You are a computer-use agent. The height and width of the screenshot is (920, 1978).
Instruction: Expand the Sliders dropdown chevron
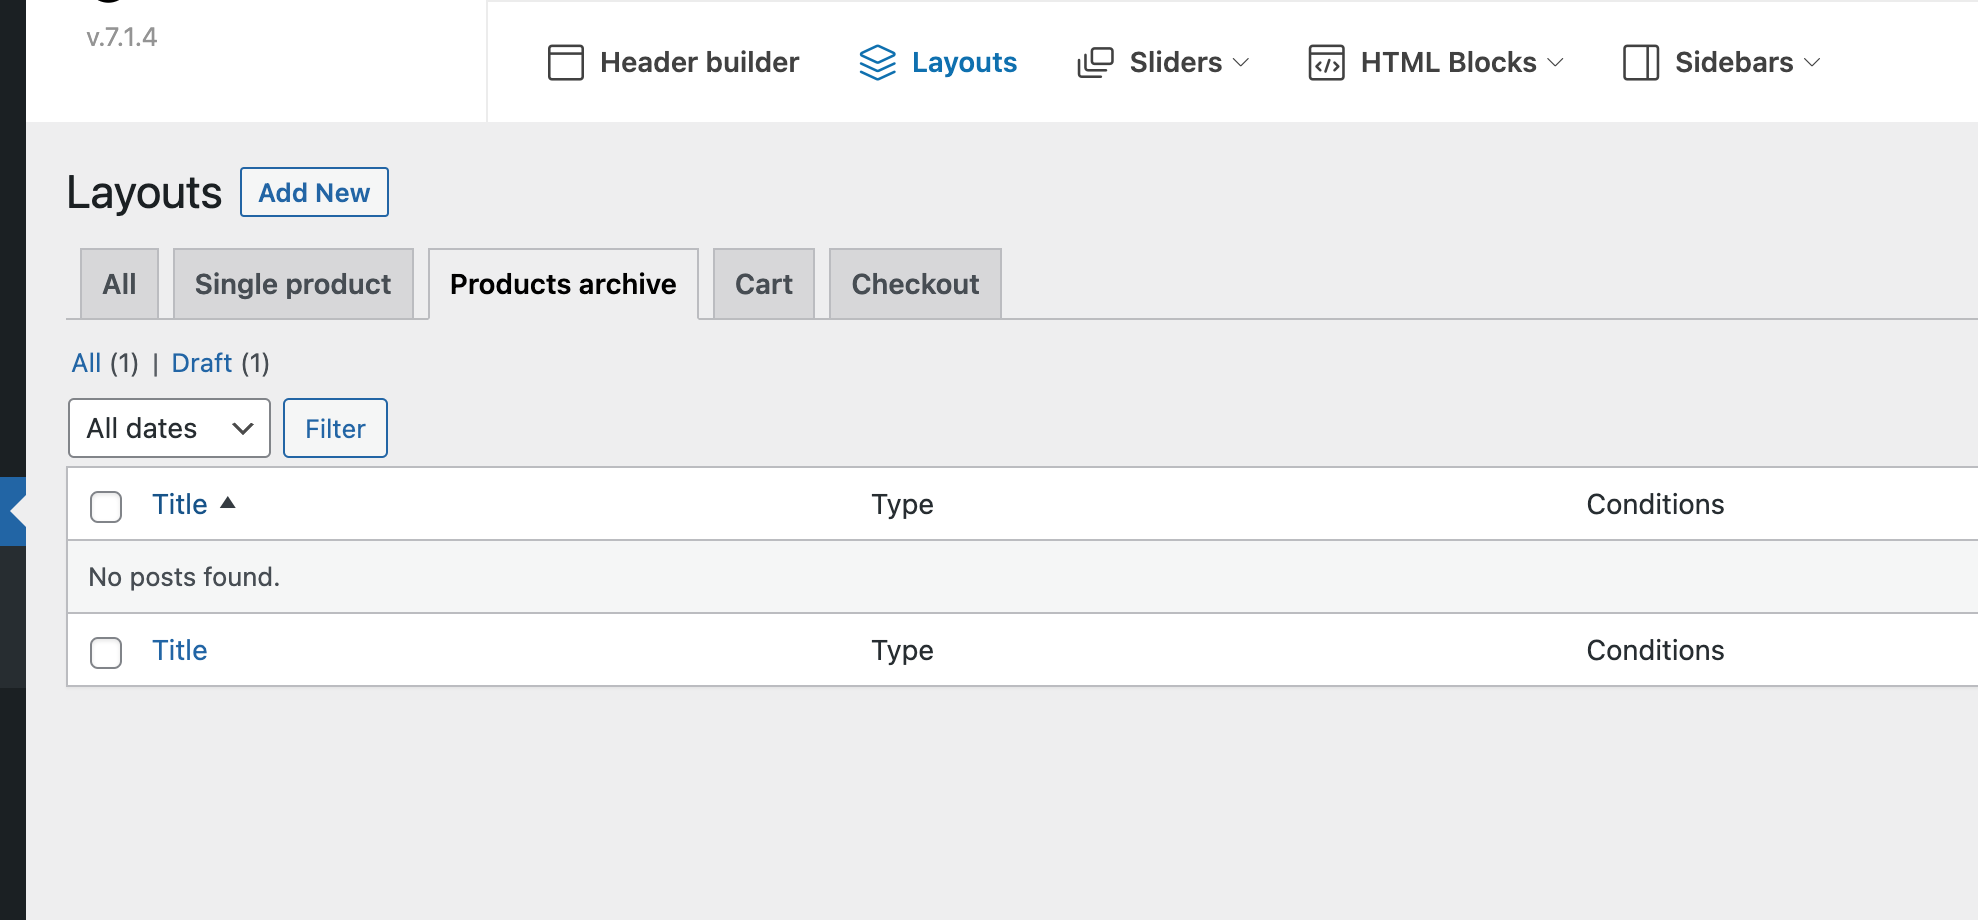click(x=1241, y=62)
